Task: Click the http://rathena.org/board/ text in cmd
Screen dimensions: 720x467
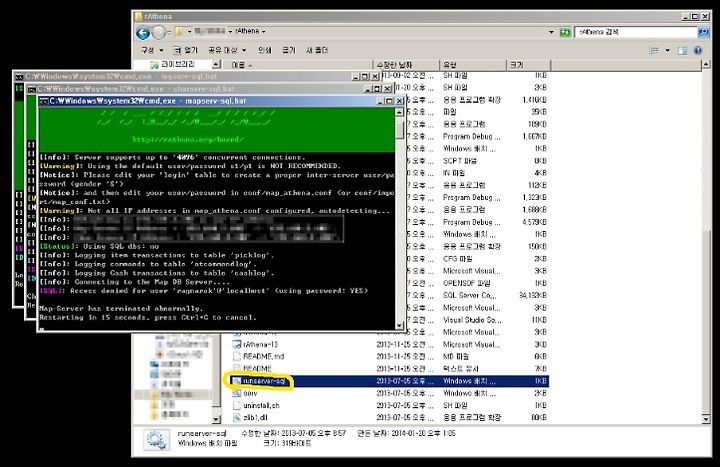Action: point(188,139)
